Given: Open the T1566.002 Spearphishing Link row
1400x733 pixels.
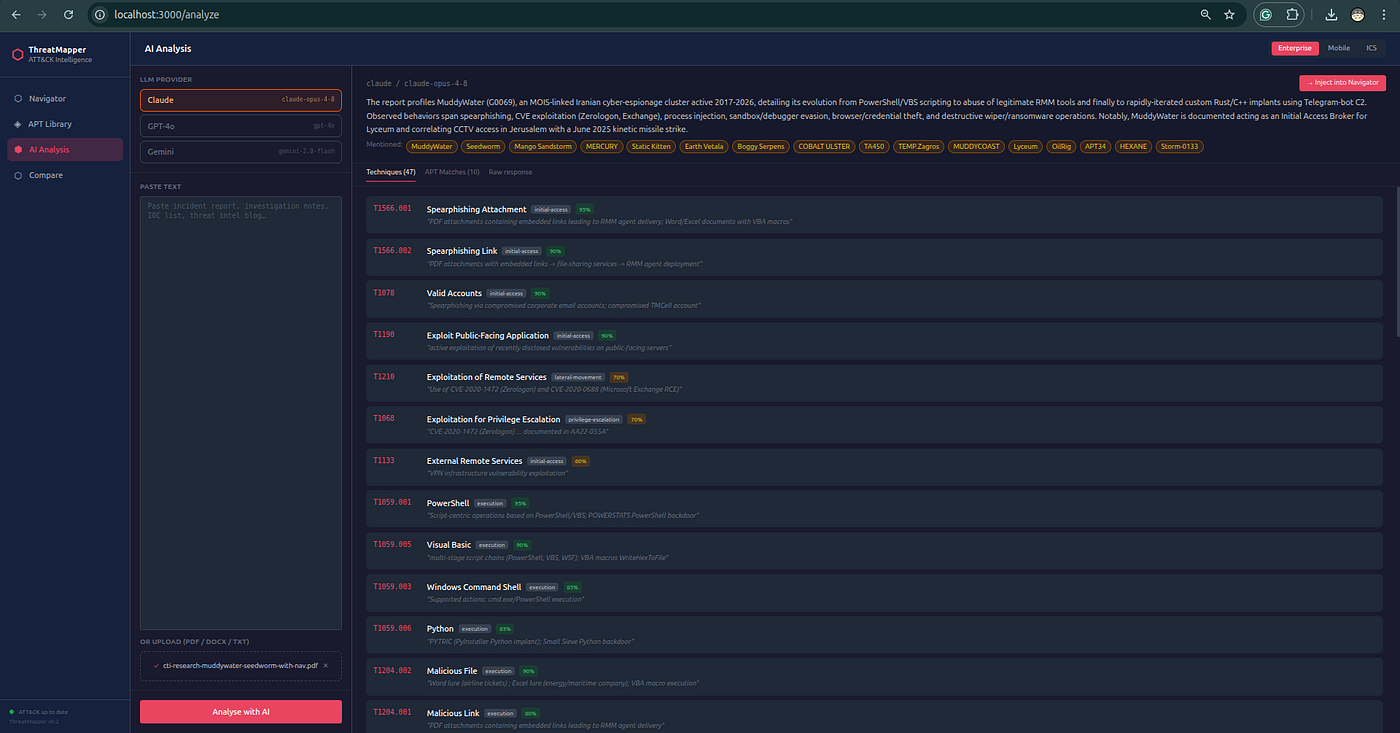Looking at the screenshot, I should [x=876, y=257].
